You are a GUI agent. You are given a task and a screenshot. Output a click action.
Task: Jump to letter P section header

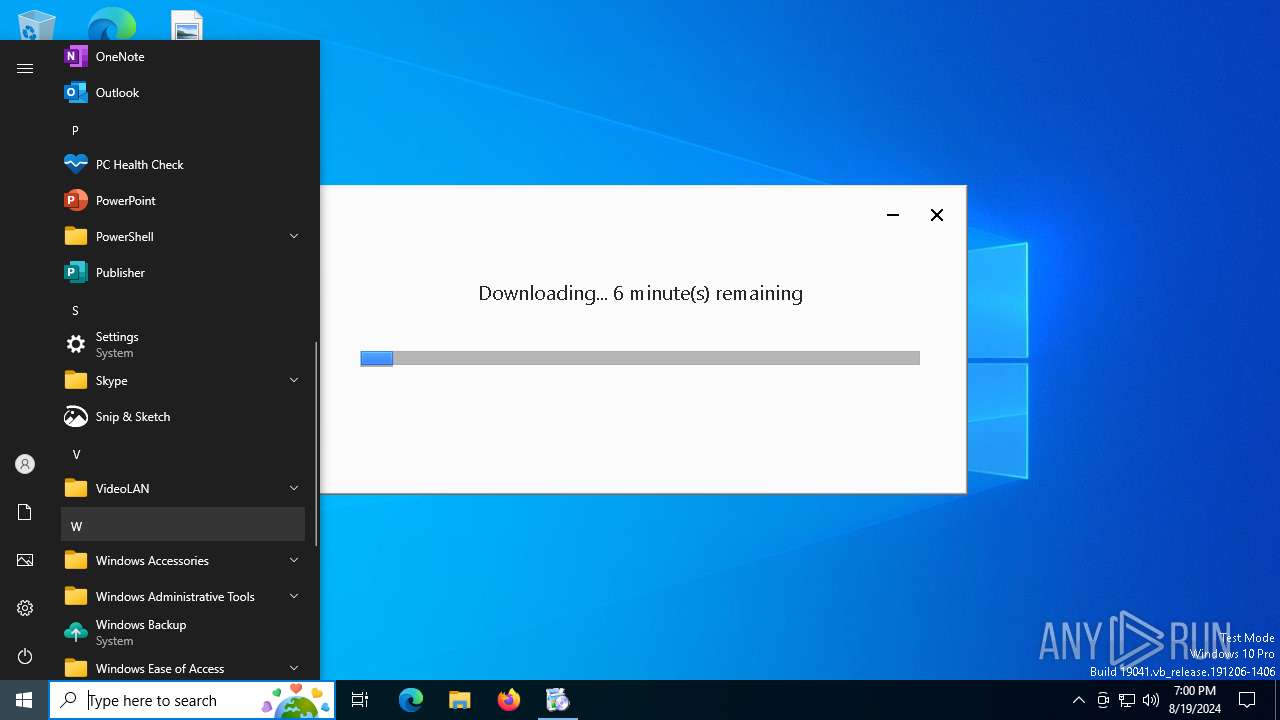(x=183, y=131)
